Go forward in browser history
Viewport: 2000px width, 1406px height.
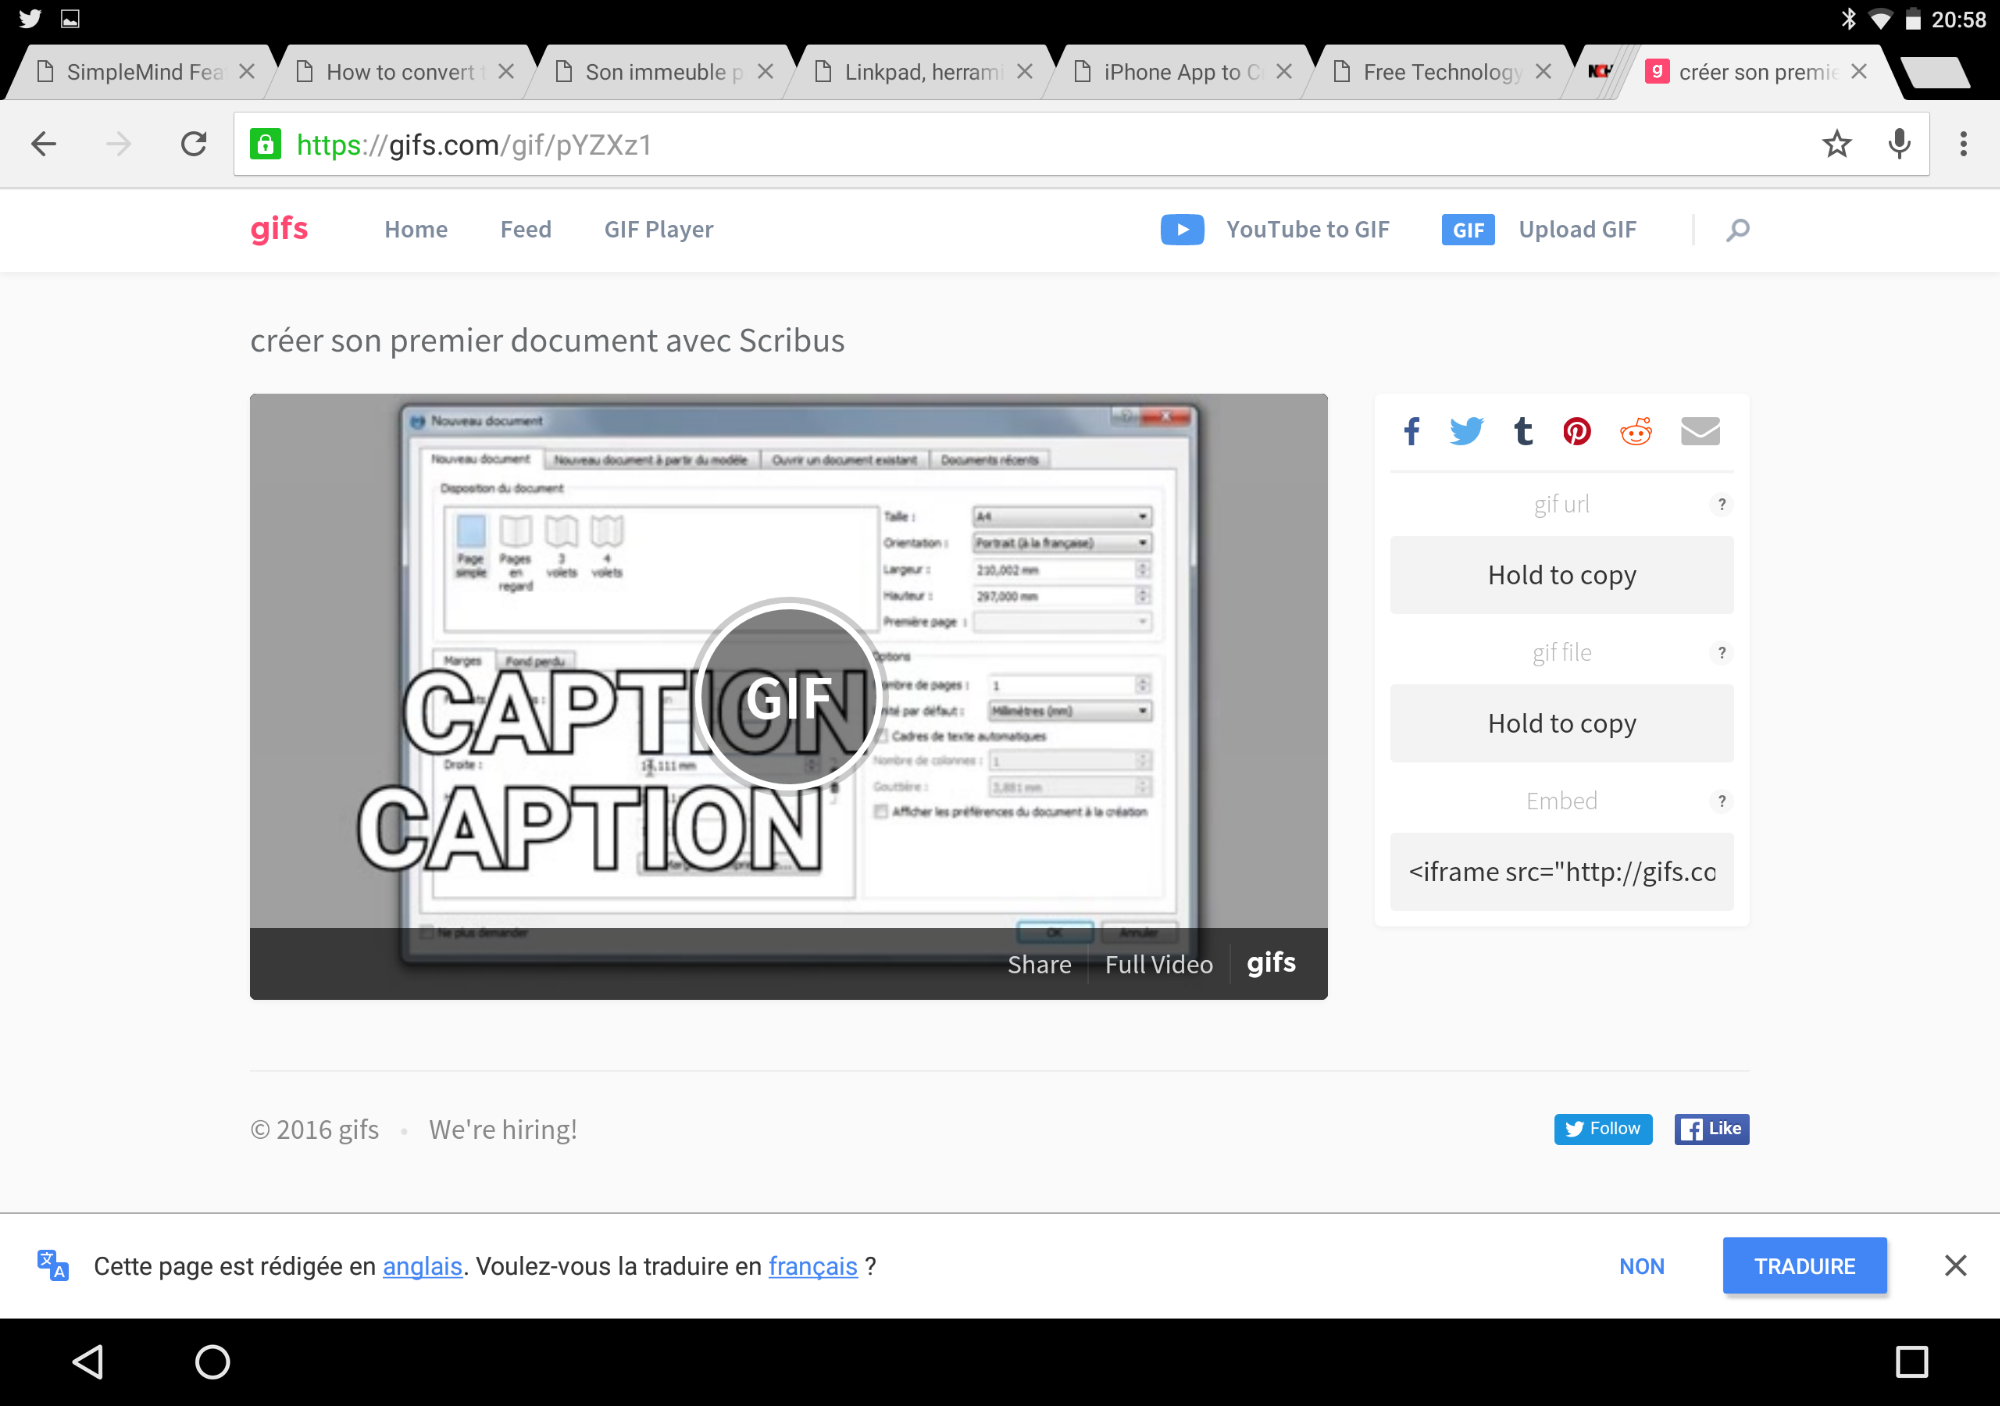click(118, 144)
